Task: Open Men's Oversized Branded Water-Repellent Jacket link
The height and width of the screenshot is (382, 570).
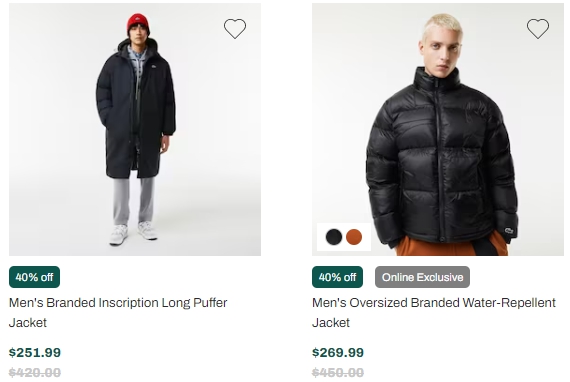Action: pos(434,312)
